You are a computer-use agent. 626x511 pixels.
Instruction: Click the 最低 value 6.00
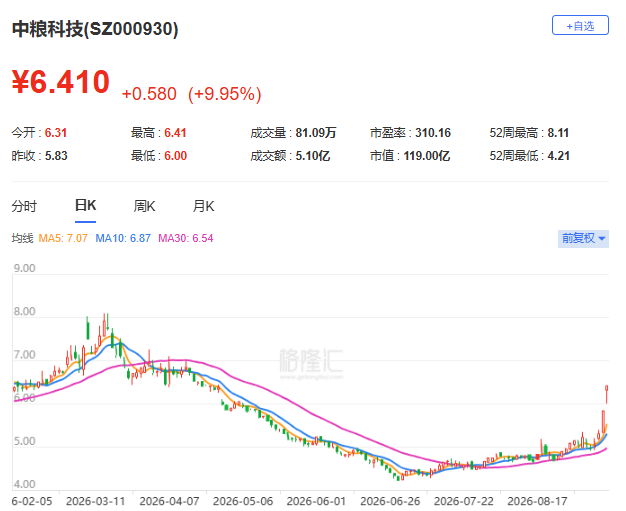tap(175, 156)
